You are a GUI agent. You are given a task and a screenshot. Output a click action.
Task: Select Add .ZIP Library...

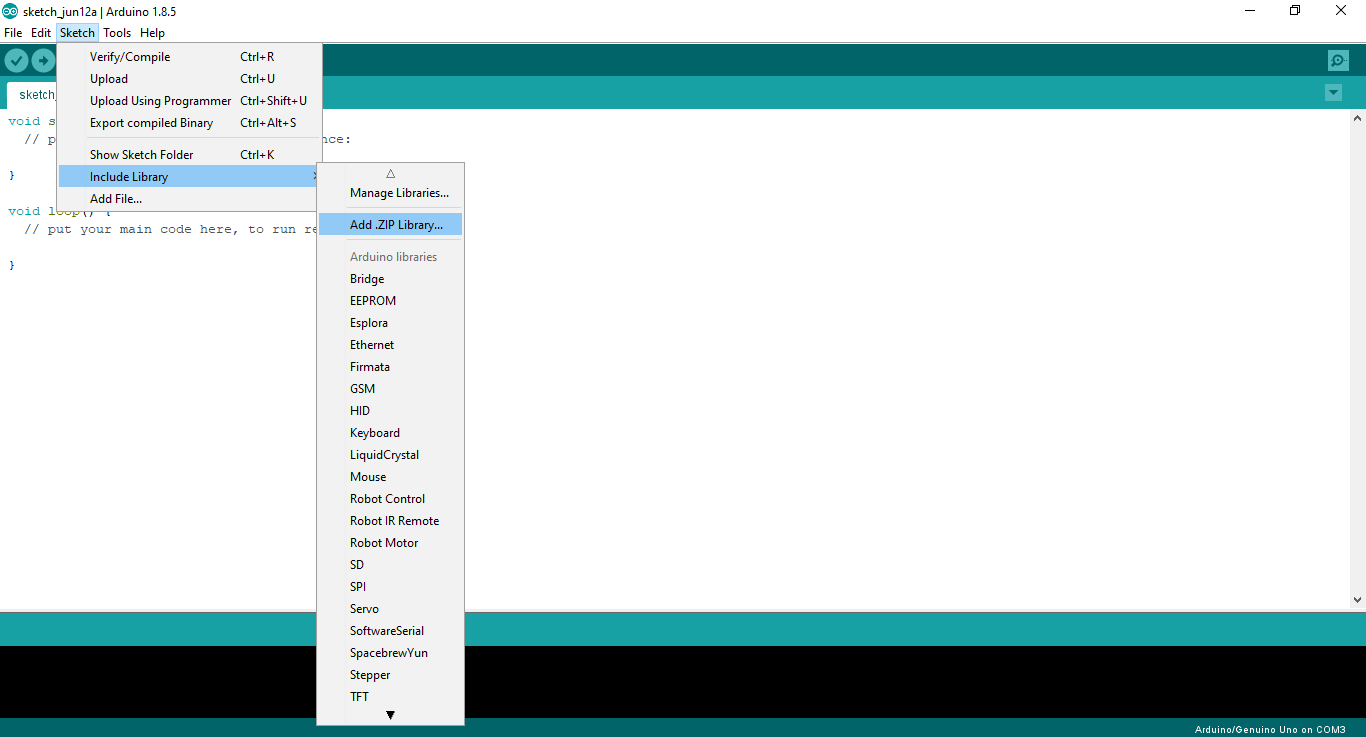click(x=390, y=225)
